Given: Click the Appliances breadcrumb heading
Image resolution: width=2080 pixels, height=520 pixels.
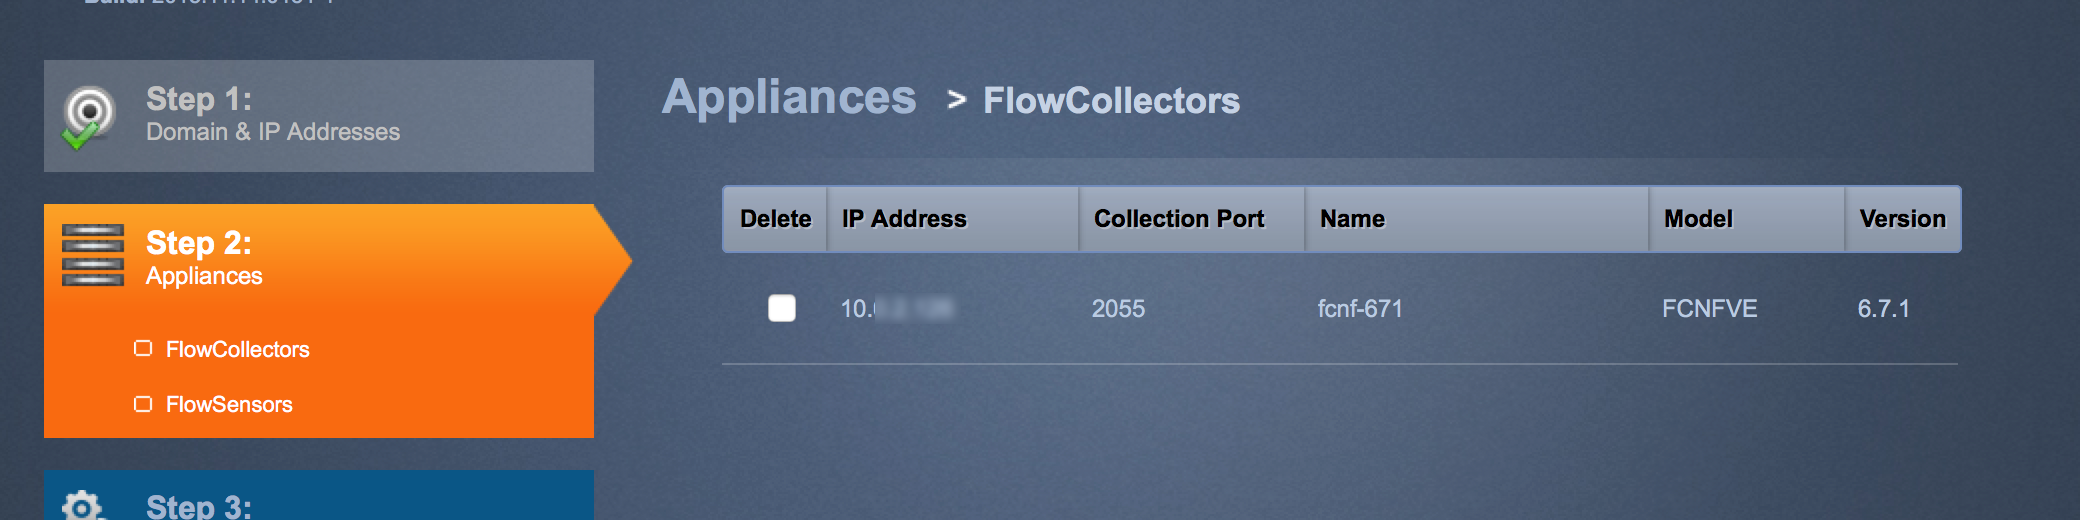Looking at the screenshot, I should tap(789, 98).
